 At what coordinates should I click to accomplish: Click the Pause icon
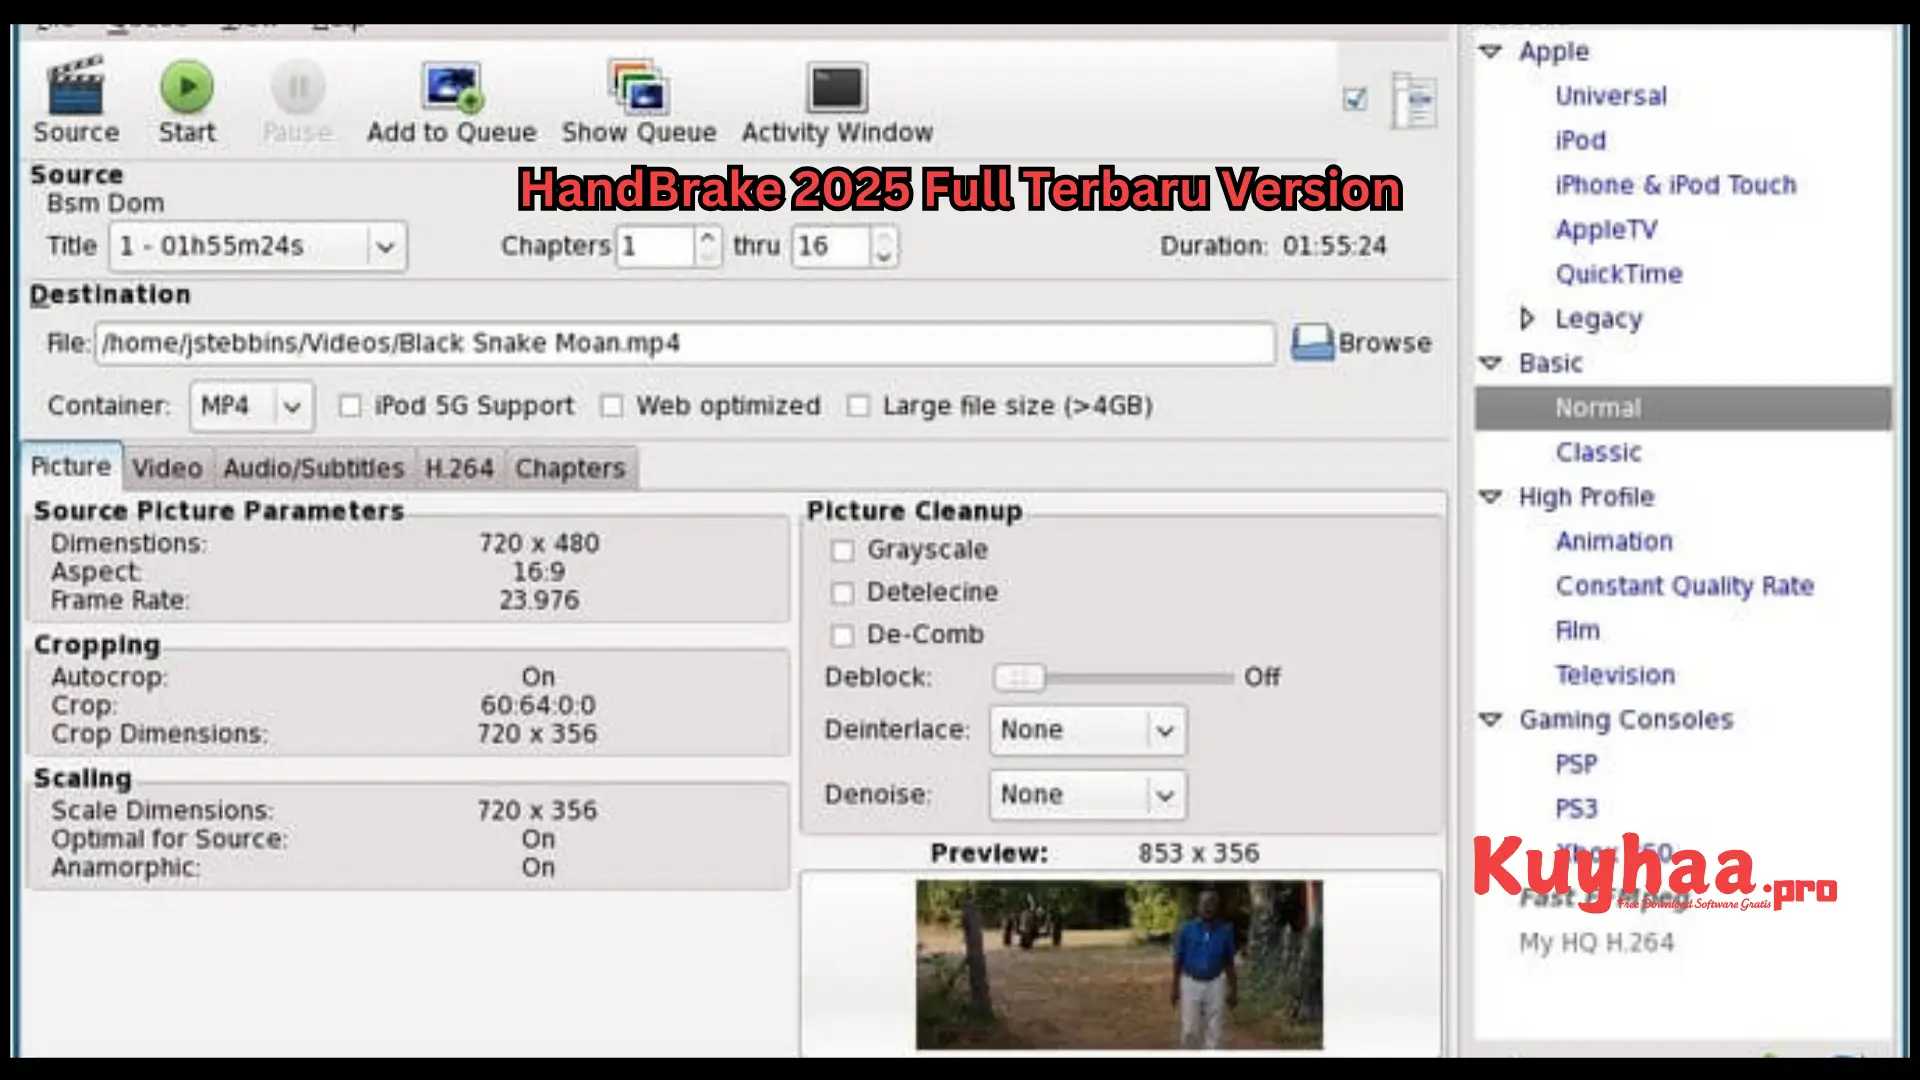pos(297,90)
